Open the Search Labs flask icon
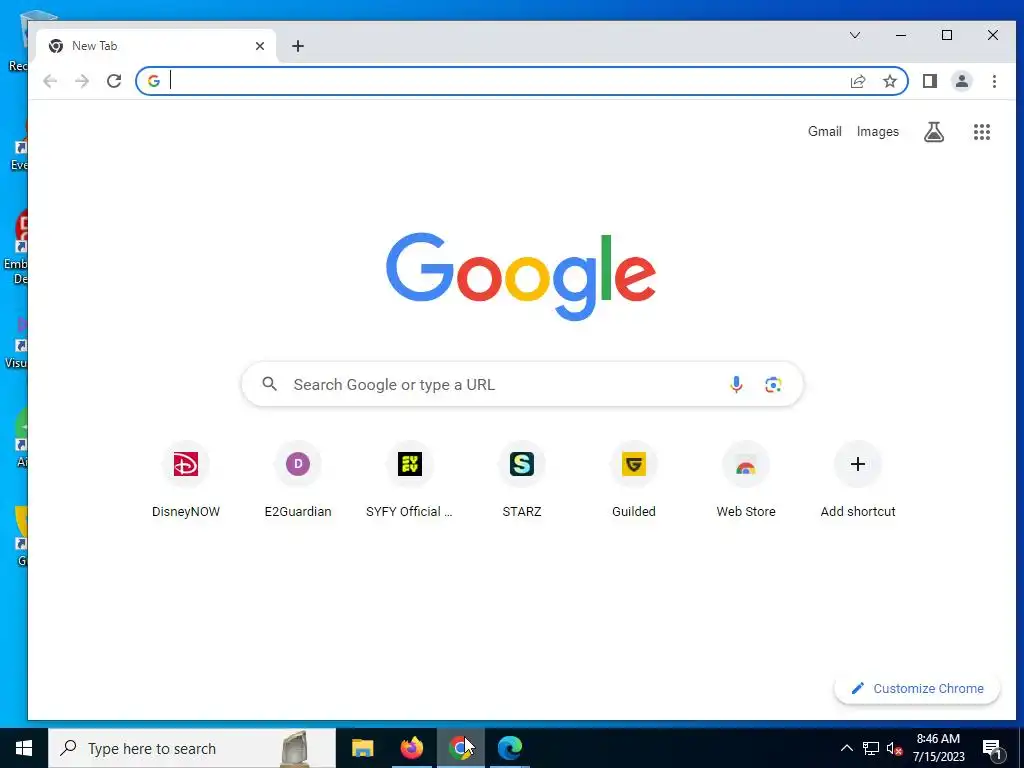 (x=934, y=132)
